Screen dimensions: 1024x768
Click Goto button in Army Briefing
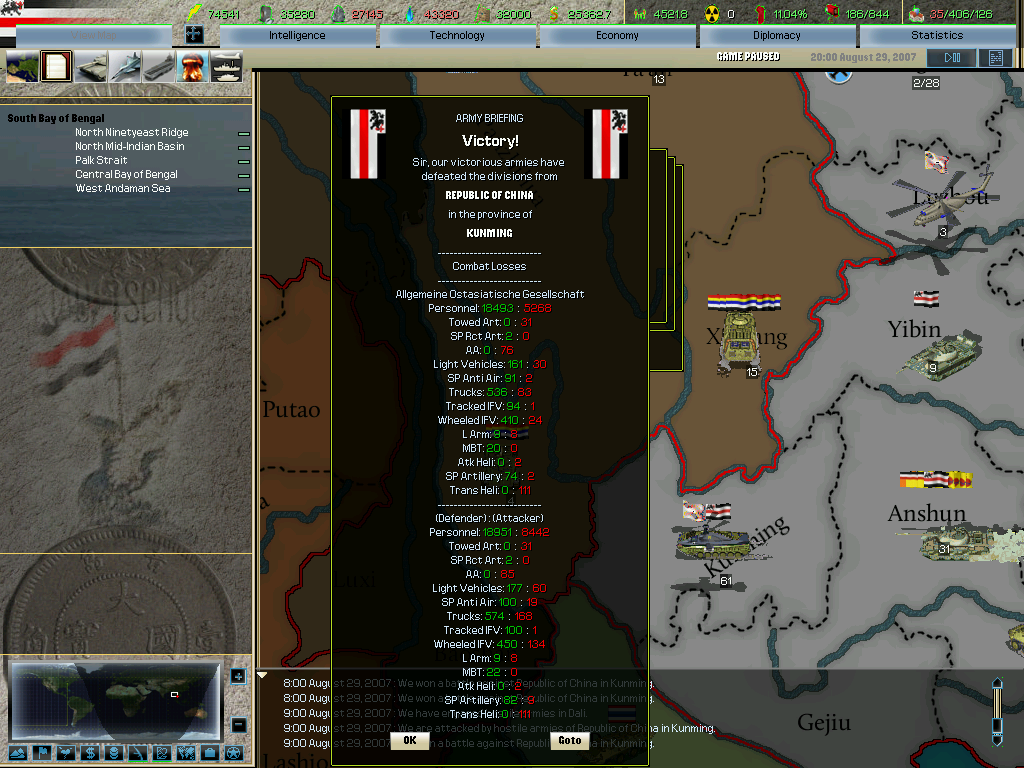point(569,741)
